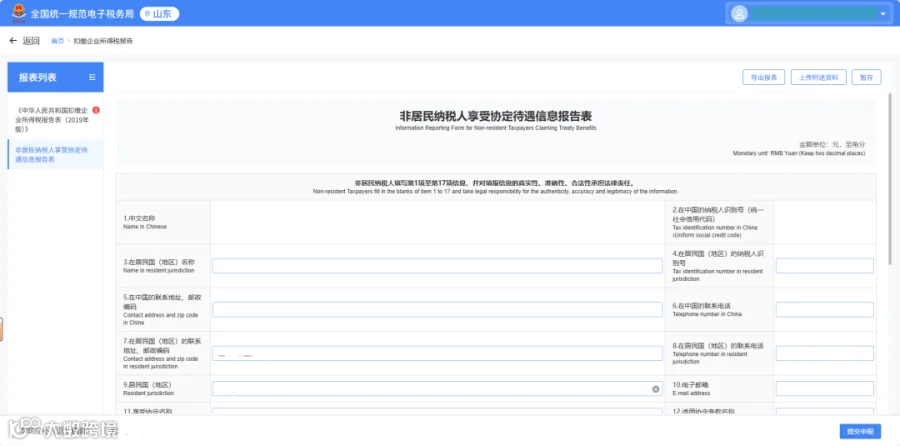Click the 提交申报 submit button
The image size is (900, 446).
pyautogui.click(x=860, y=432)
